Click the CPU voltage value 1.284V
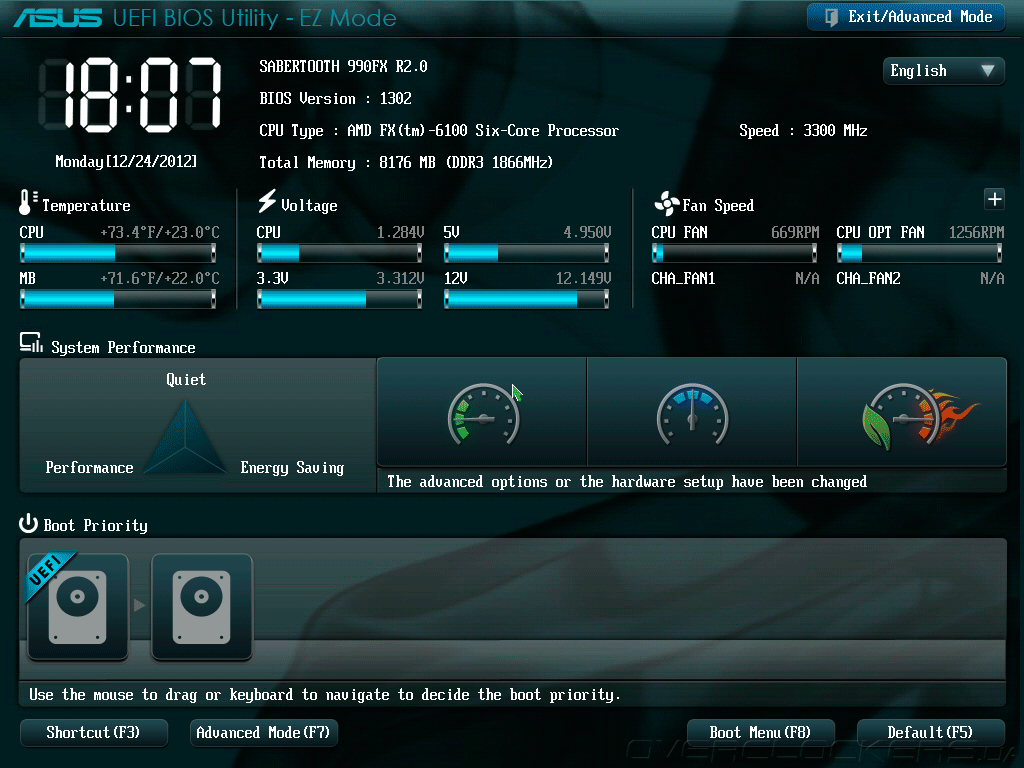The height and width of the screenshot is (768, 1024). [x=400, y=232]
